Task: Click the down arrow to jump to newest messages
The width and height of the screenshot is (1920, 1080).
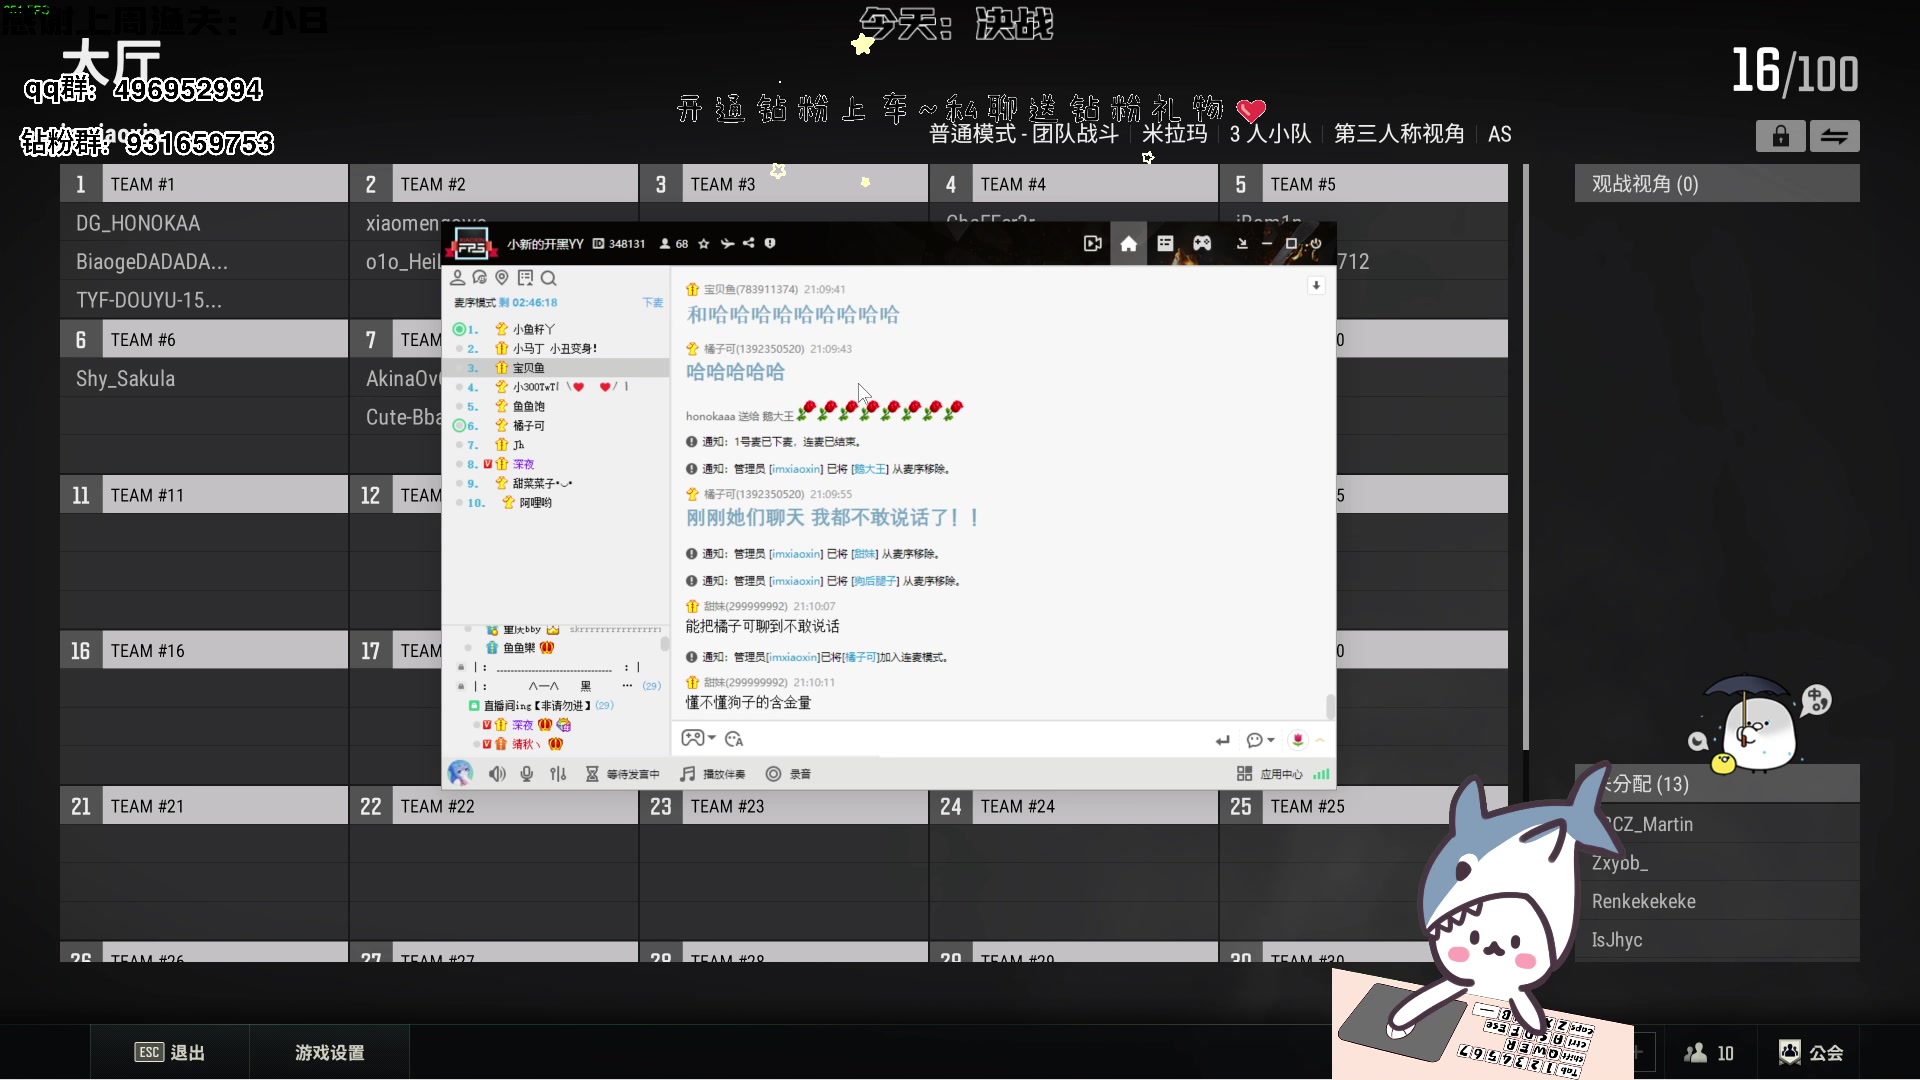Action: click(x=1316, y=285)
